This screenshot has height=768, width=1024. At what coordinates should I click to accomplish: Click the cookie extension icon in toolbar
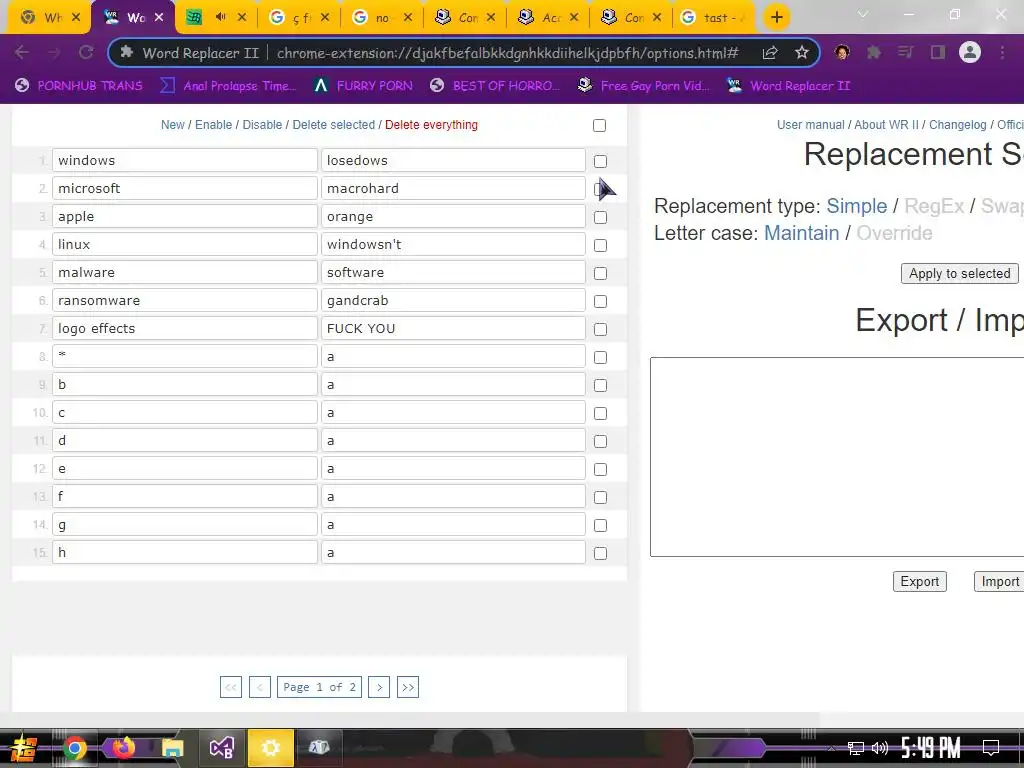(842, 52)
